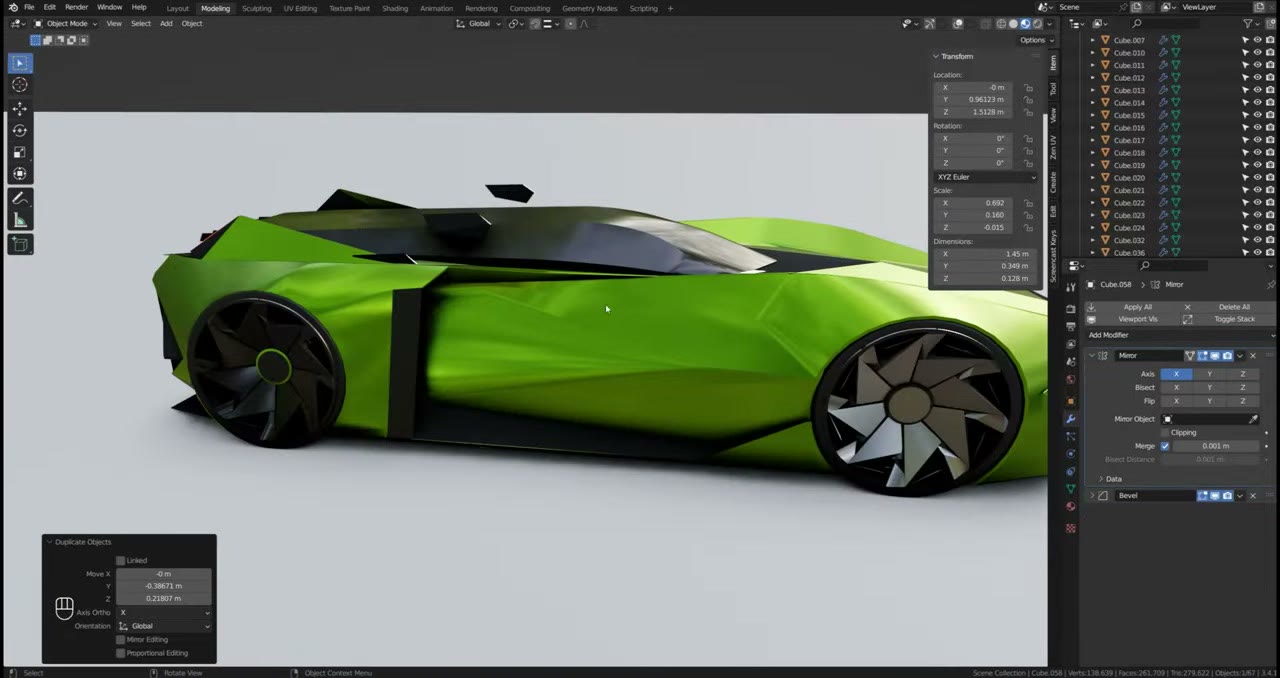This screenshot has width=1280, height=678.
Task: Remove the Bevel modifier with X
Action: click(x=1253, y=496)
